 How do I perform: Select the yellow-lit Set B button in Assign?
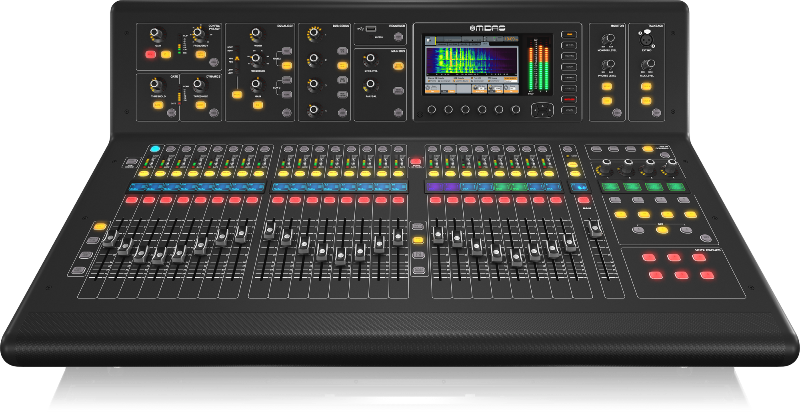662,230
